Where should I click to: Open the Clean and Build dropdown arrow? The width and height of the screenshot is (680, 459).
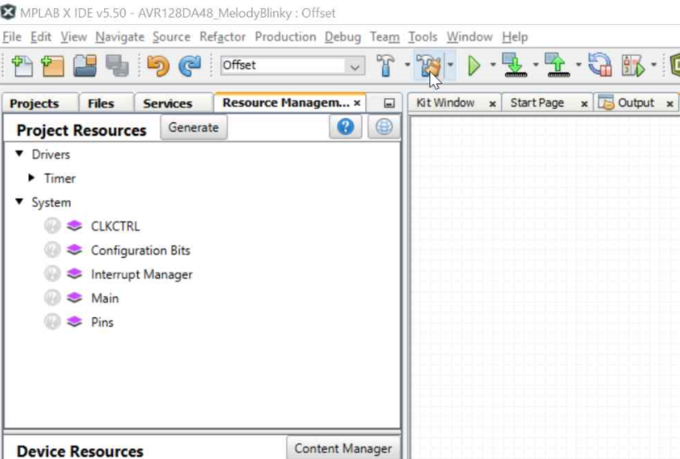(x=450, y=65)
